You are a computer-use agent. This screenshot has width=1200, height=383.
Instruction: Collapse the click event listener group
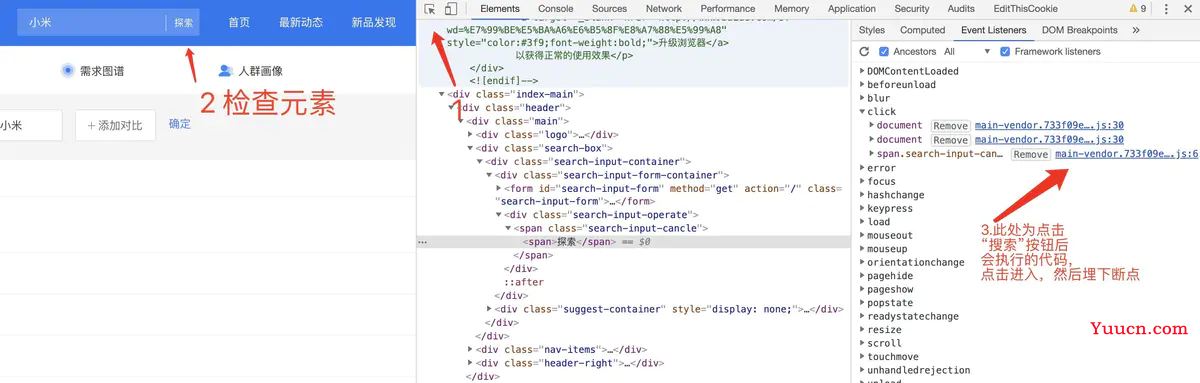[863, 112]
